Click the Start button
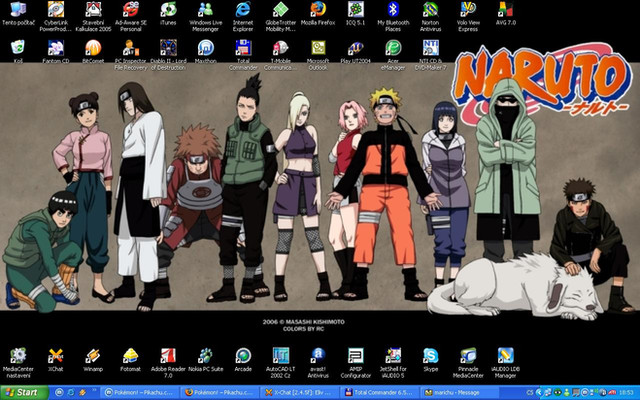This screenshot has height=400, width=640. click(x=24, y=393)
